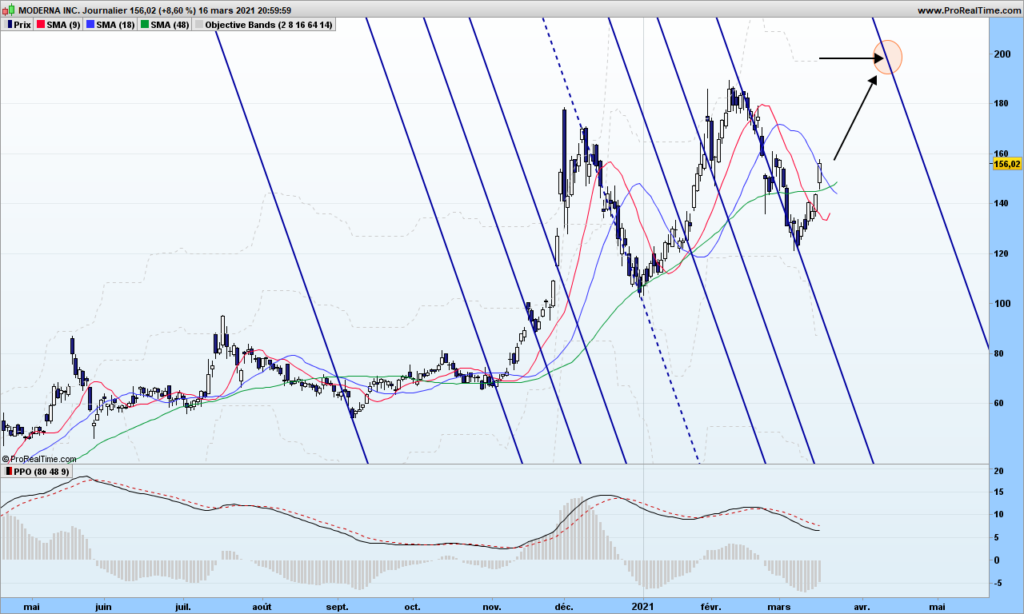Viewport: 1024px width, 614px height.
Task: Click the 10 level on the PPO axis
Action: click(x=999, y=515)
